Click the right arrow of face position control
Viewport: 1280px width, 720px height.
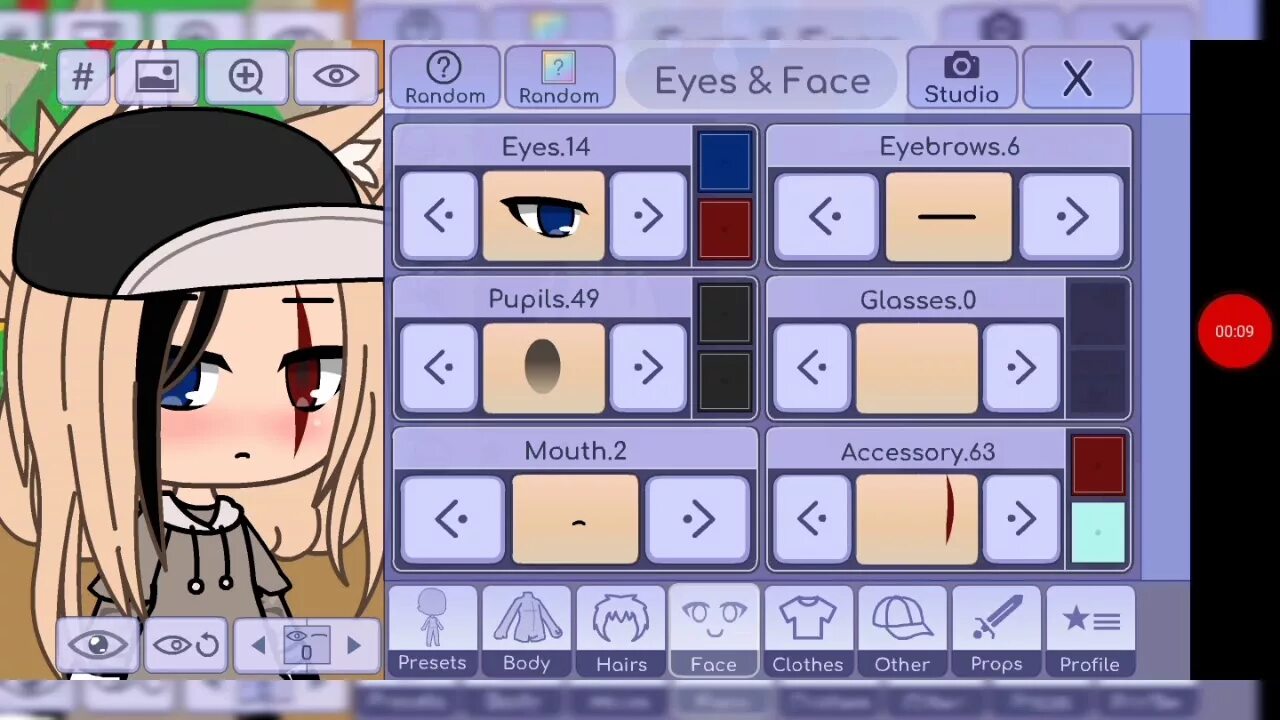coord(354,646)
